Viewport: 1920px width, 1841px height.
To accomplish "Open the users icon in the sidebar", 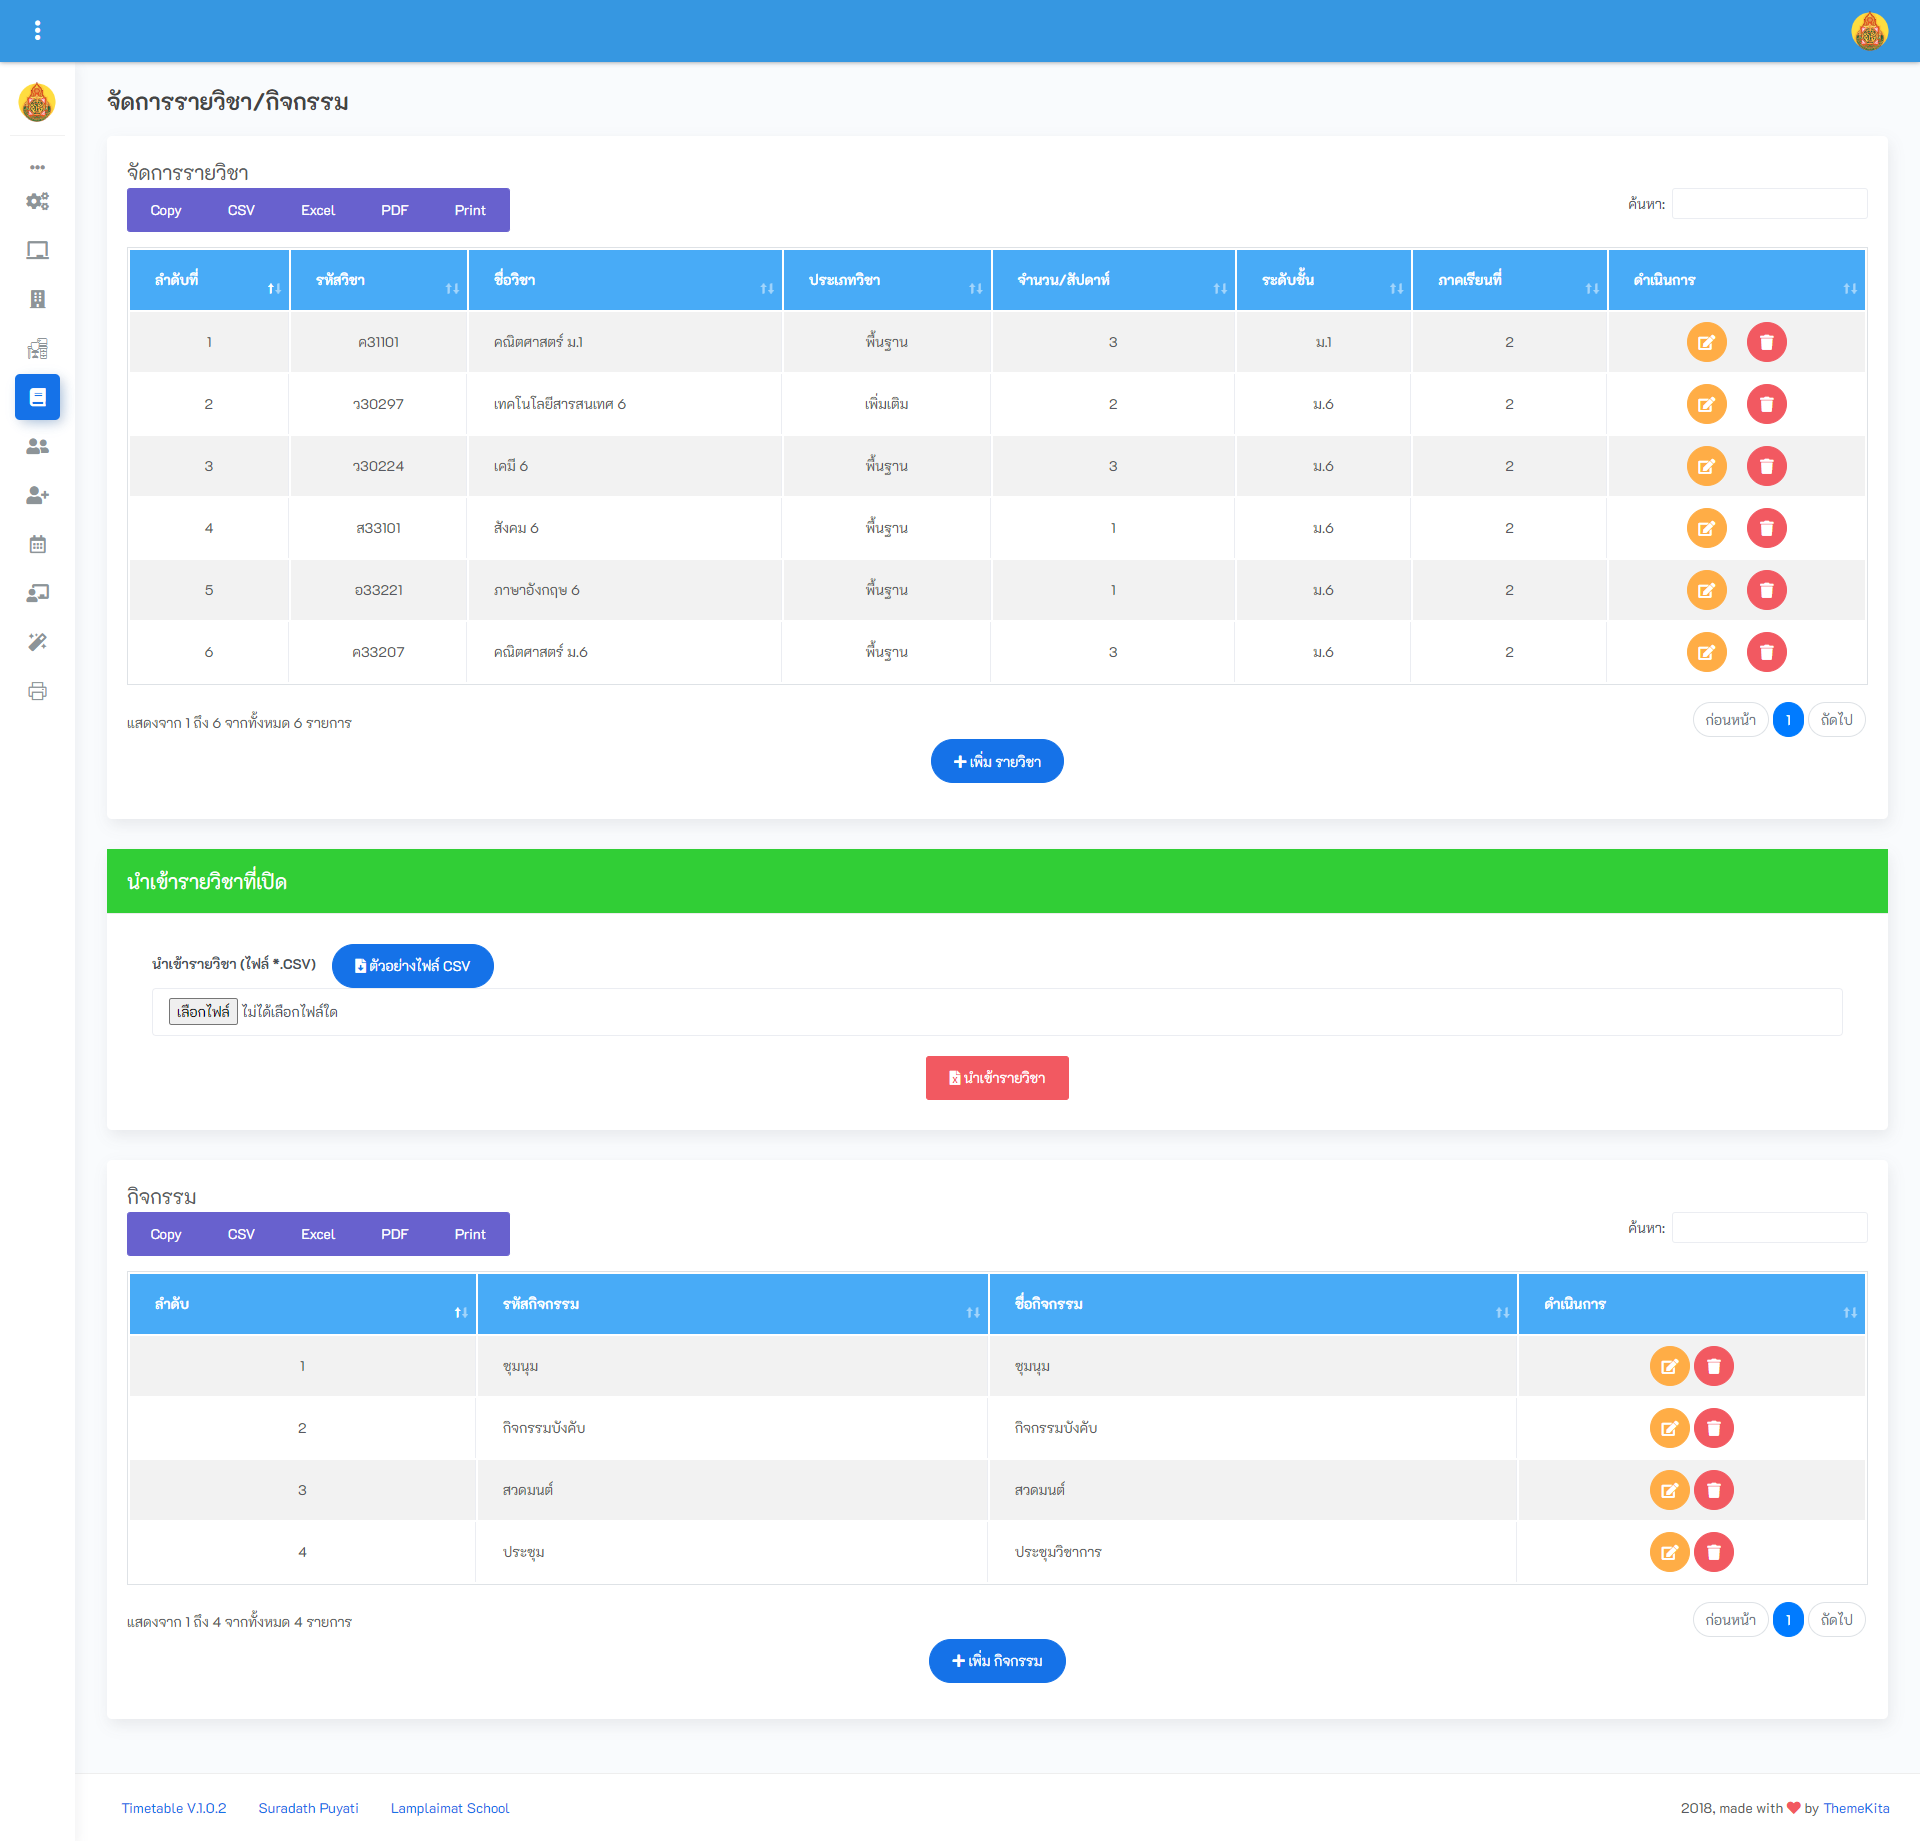I will click(38, 447).
